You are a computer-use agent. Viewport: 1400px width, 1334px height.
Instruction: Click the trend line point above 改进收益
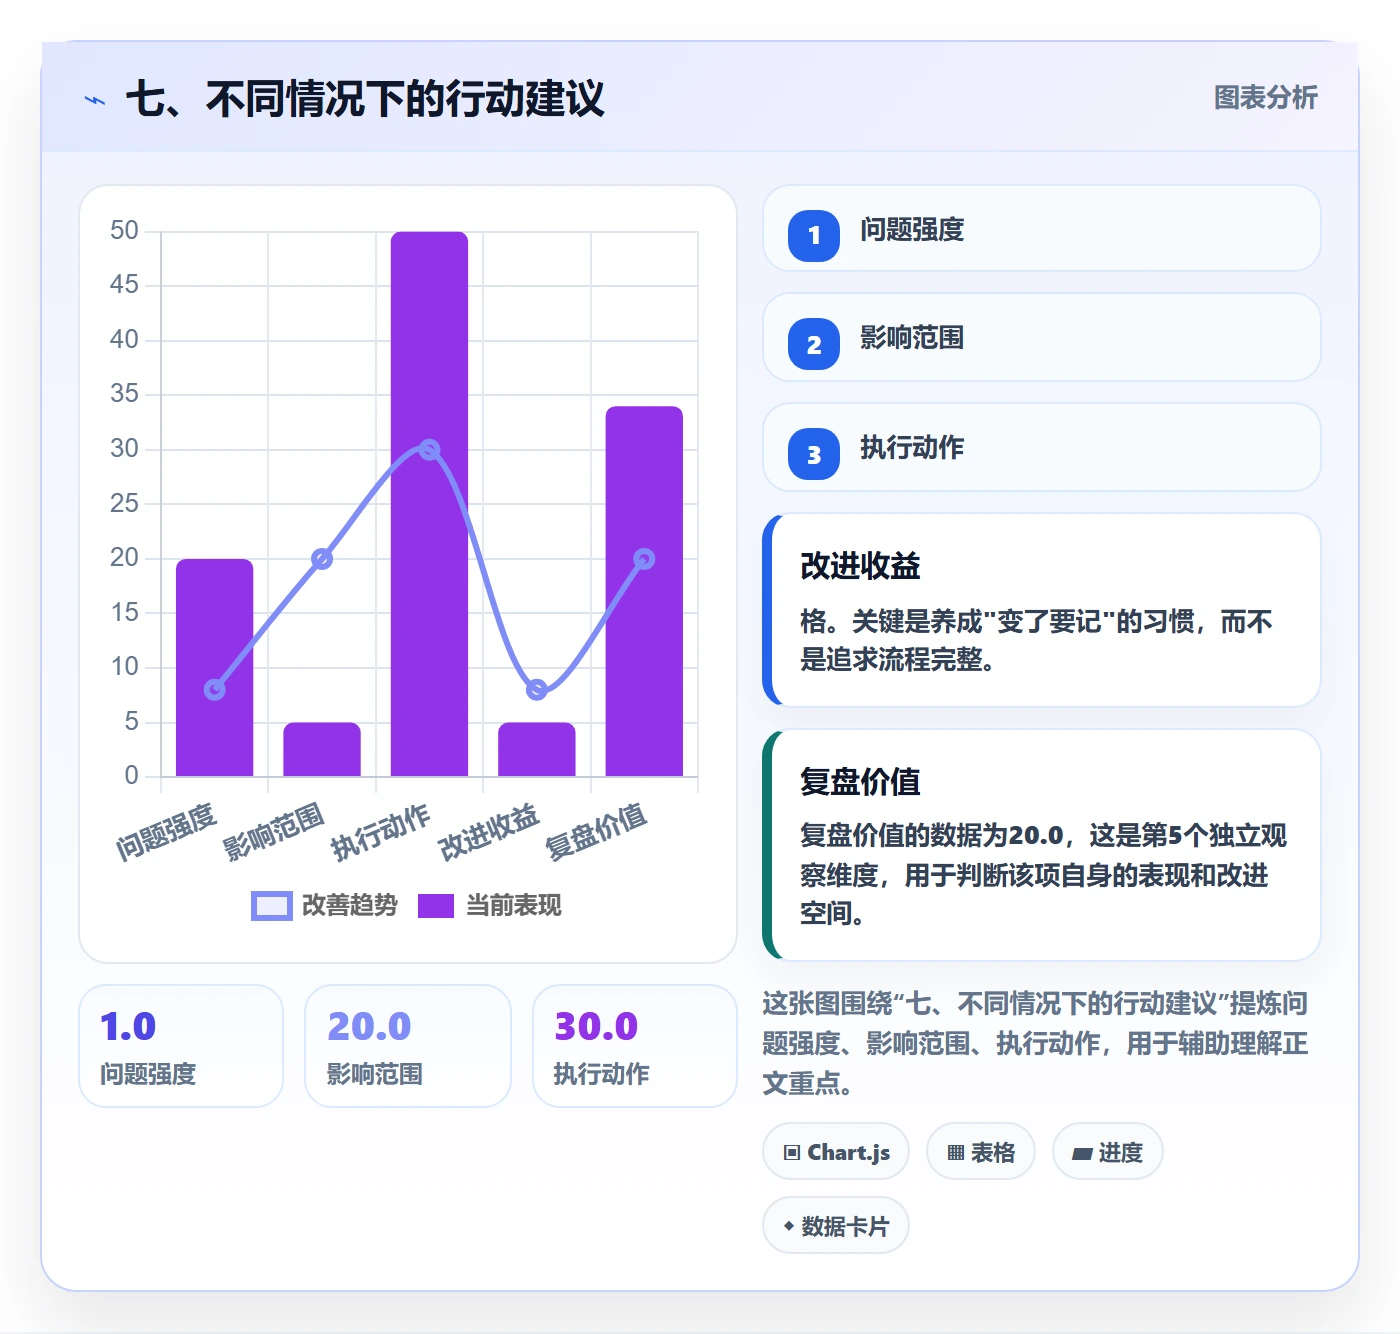(x=537, y=689)
